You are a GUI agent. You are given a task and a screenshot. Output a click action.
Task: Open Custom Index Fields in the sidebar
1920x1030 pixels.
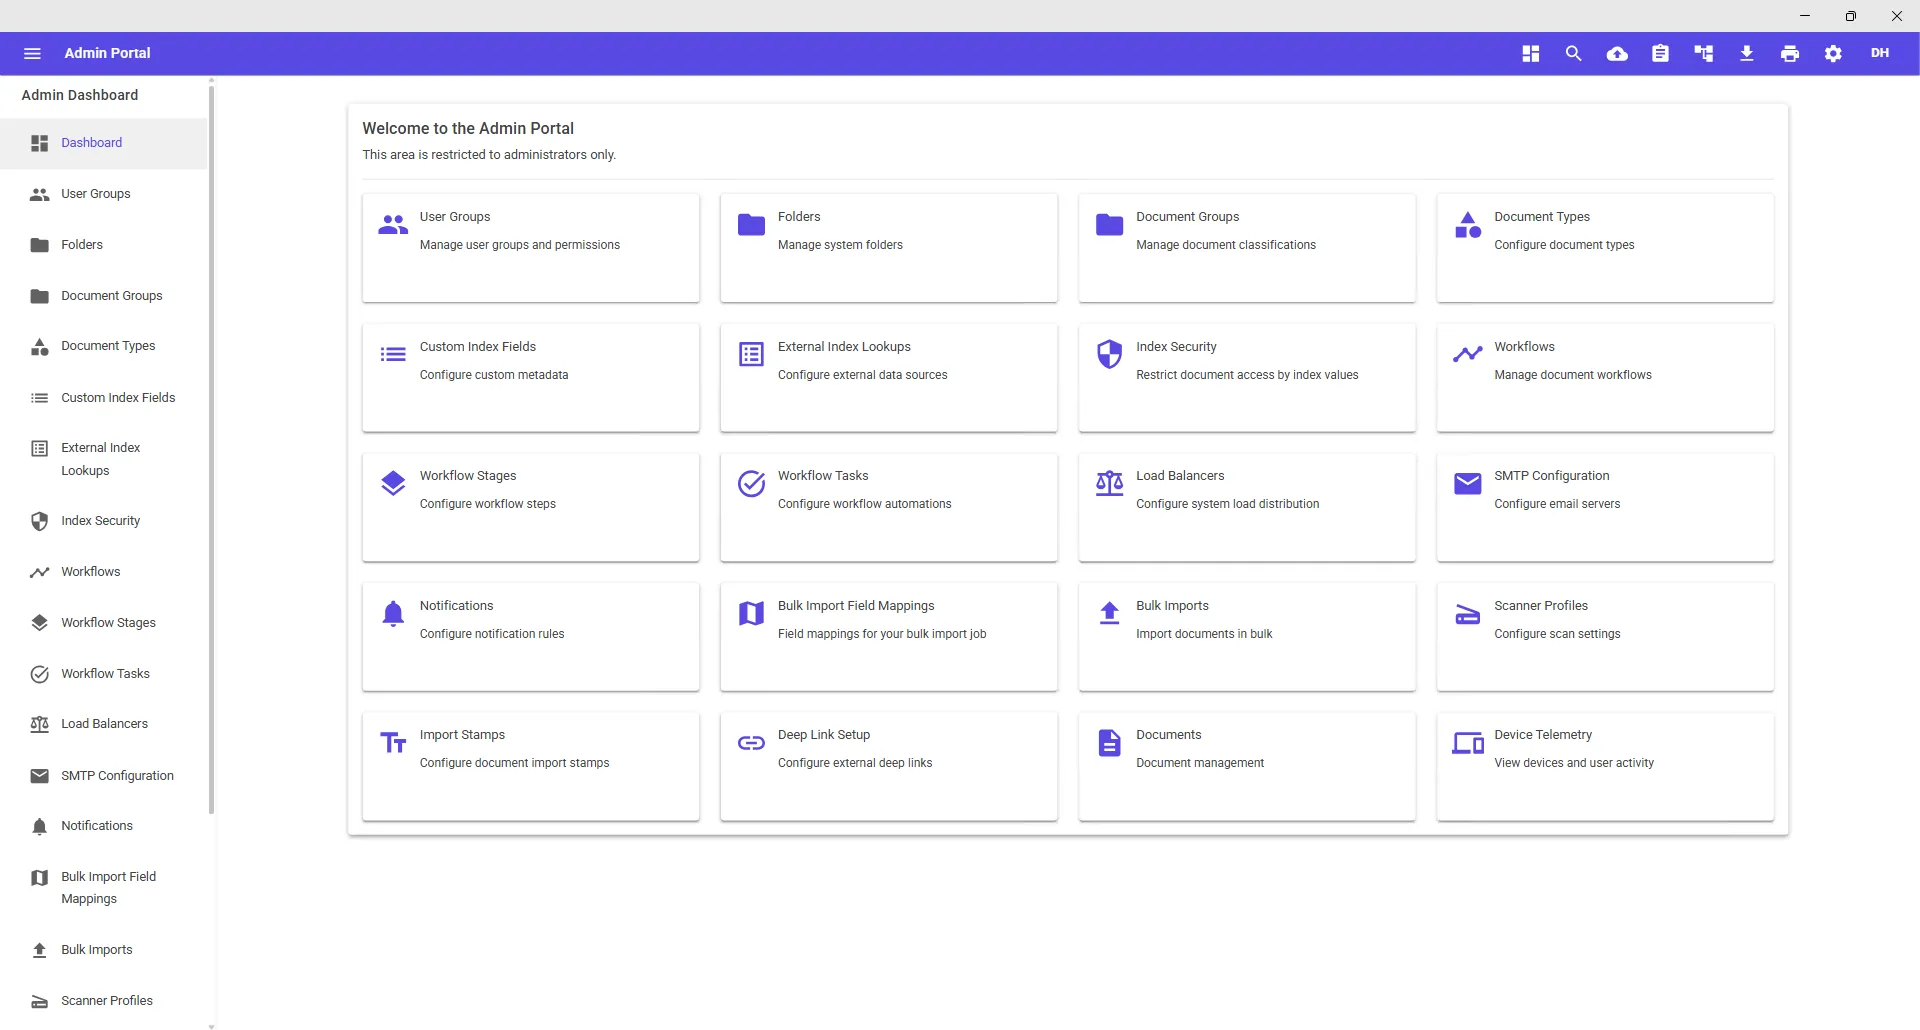click(104, 397)
